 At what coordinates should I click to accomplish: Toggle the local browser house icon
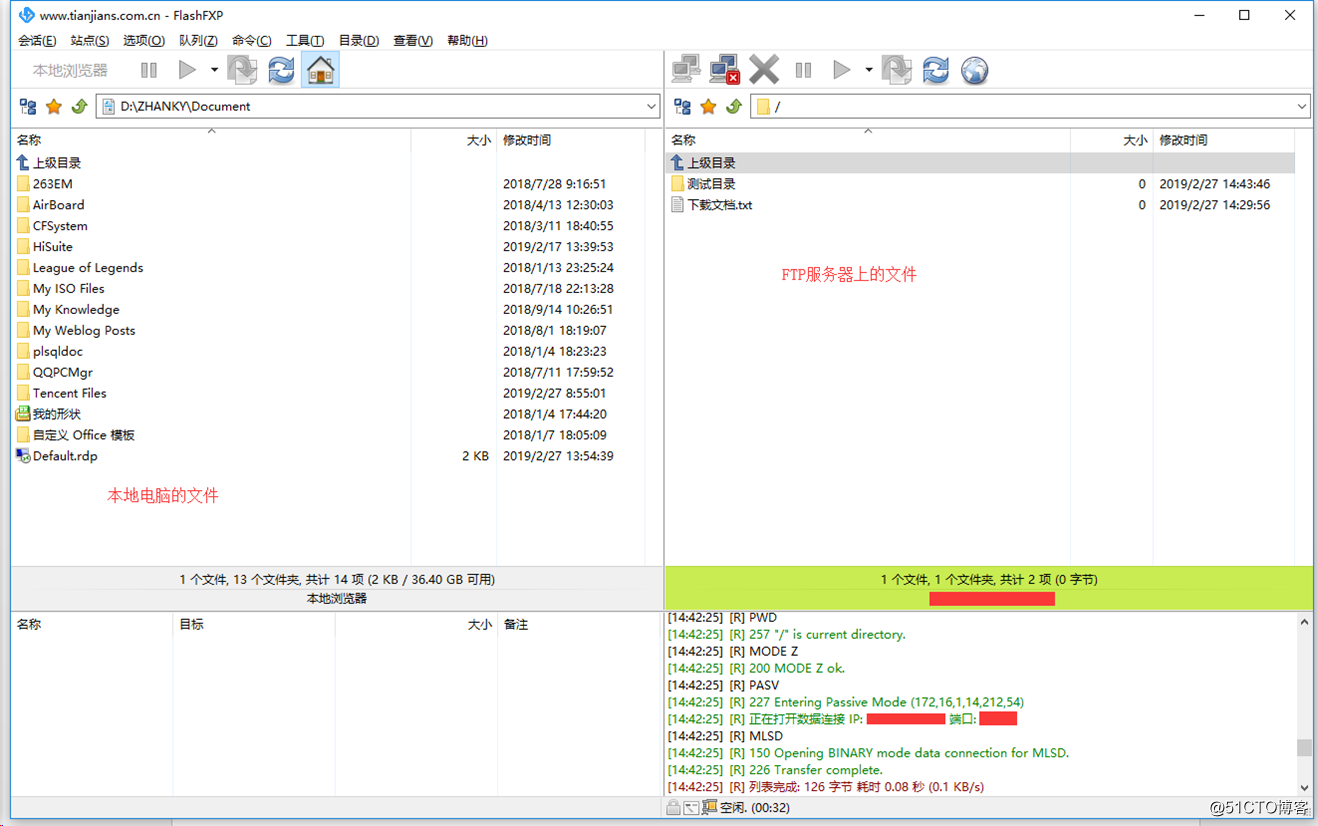[320, 70]
